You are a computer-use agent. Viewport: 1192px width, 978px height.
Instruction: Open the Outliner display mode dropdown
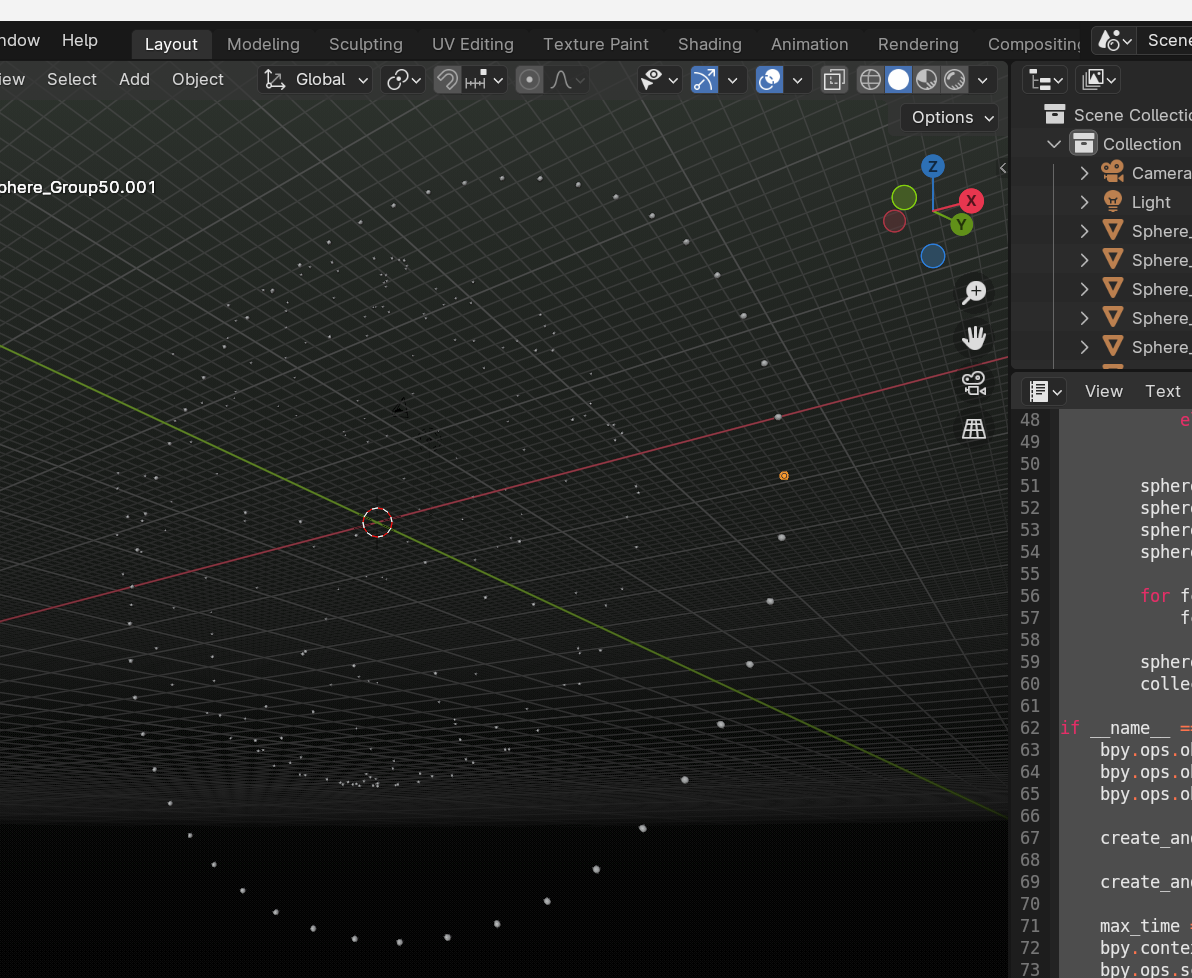tap(1097, 79)
